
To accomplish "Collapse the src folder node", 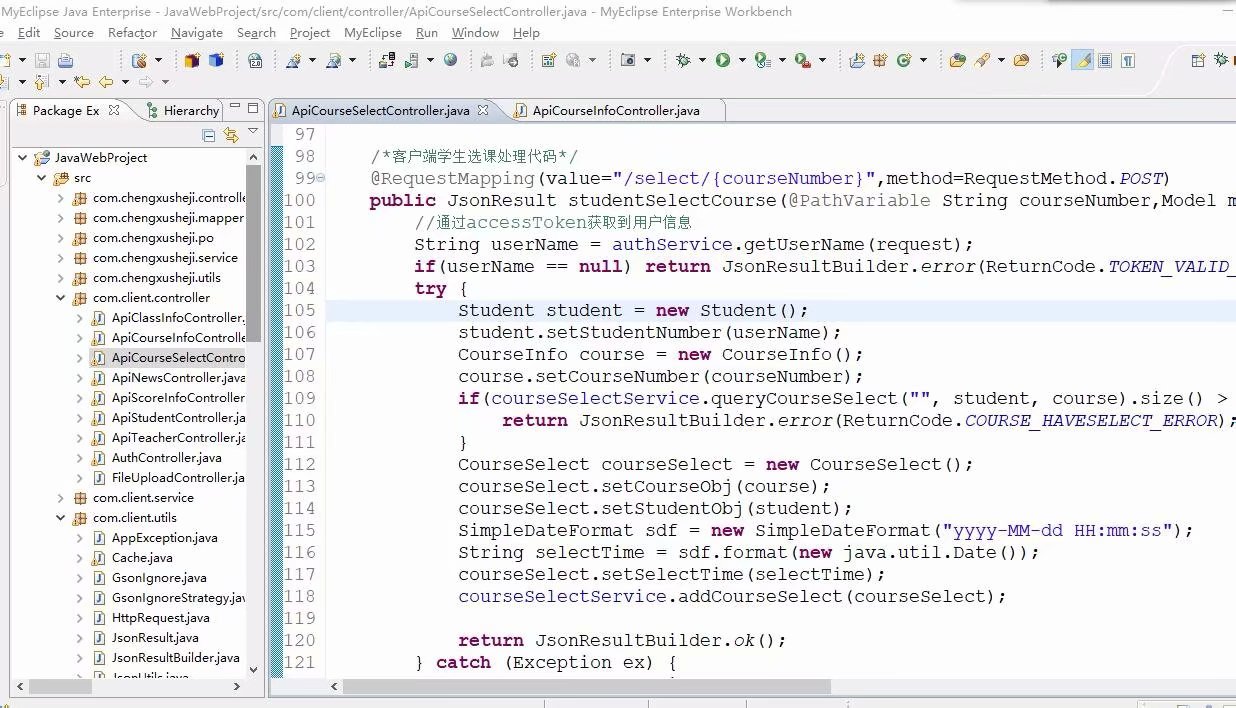I will [42, 177].
